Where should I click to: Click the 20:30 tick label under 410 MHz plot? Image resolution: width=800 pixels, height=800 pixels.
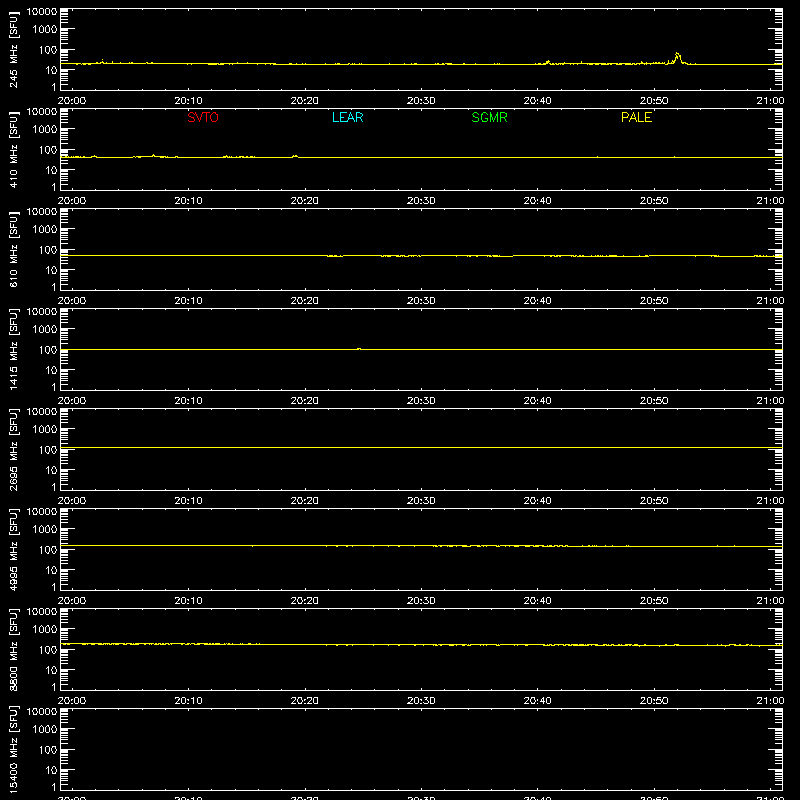pyautogui.click(x=421, y=201)
